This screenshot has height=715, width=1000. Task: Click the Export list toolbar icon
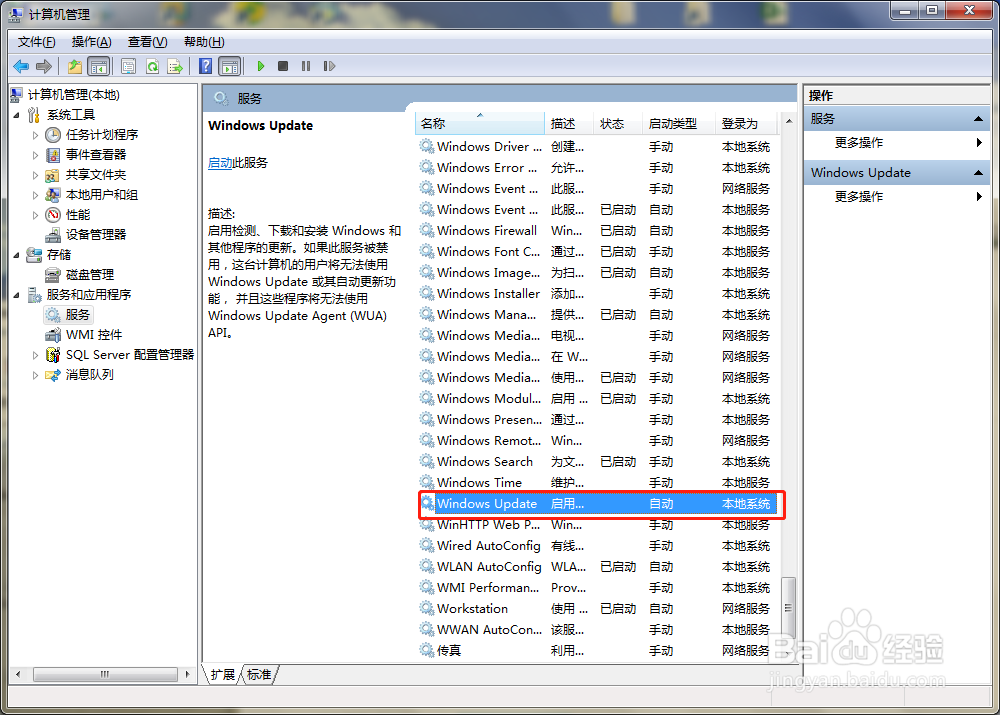[175, 66]
